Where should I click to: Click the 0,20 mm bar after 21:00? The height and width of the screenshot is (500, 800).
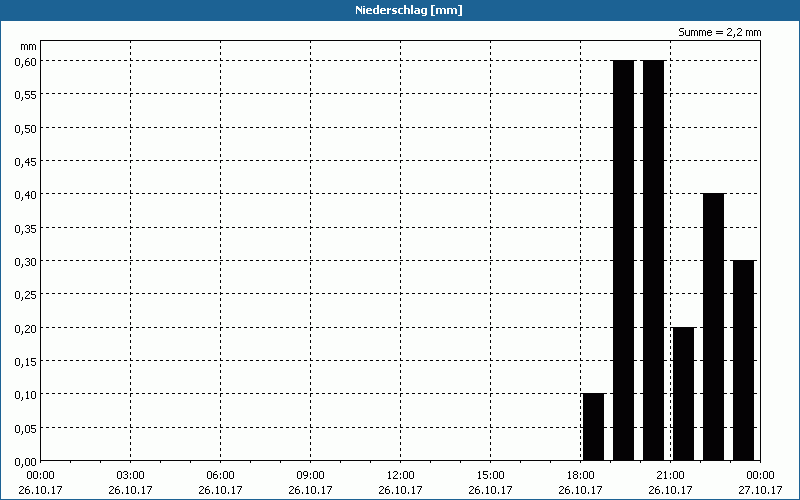tap(684, 394)
